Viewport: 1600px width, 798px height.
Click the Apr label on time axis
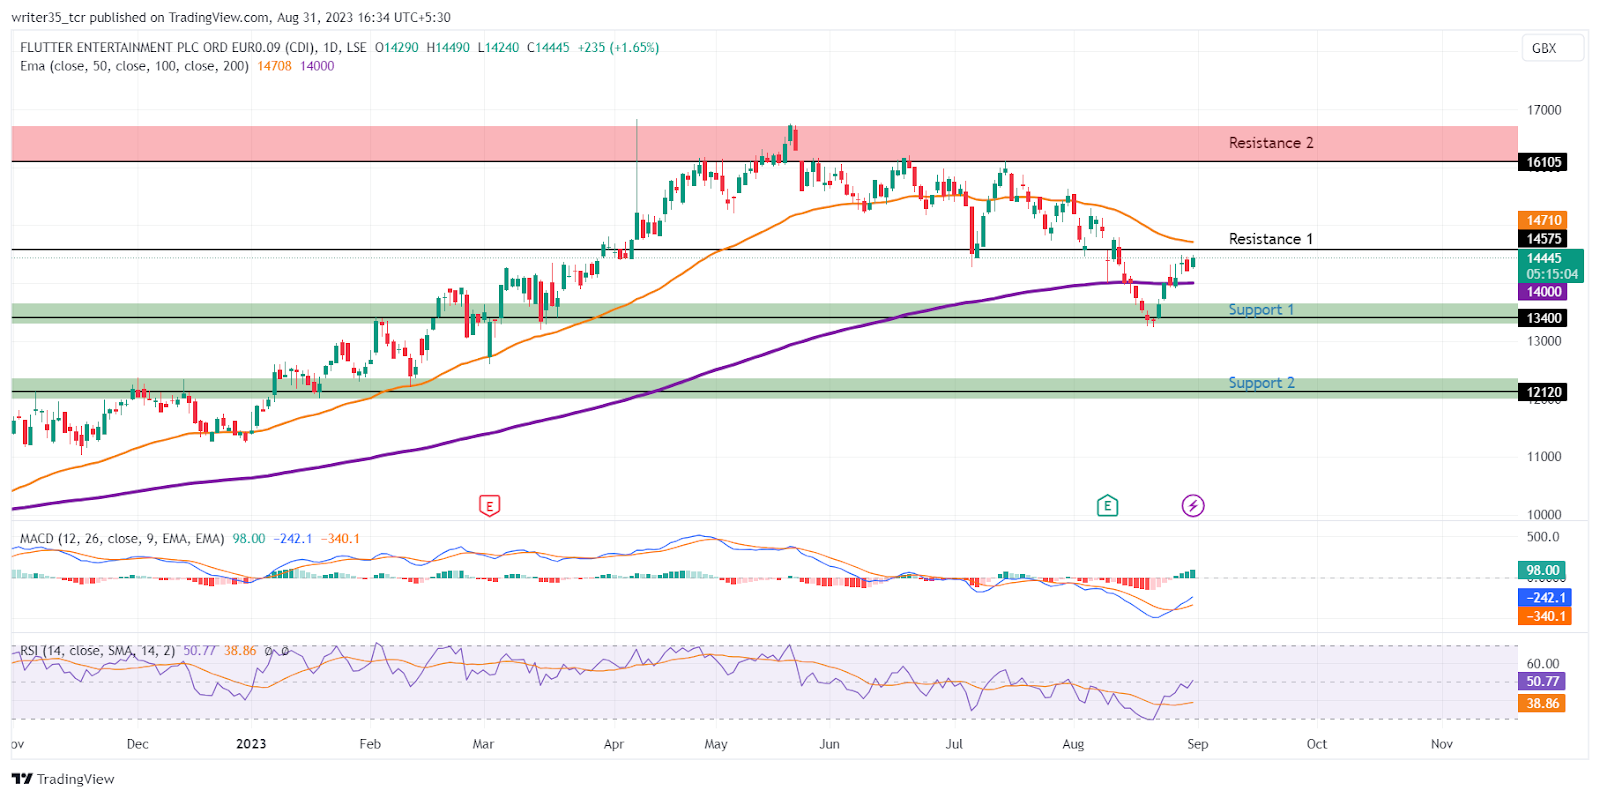614,744
